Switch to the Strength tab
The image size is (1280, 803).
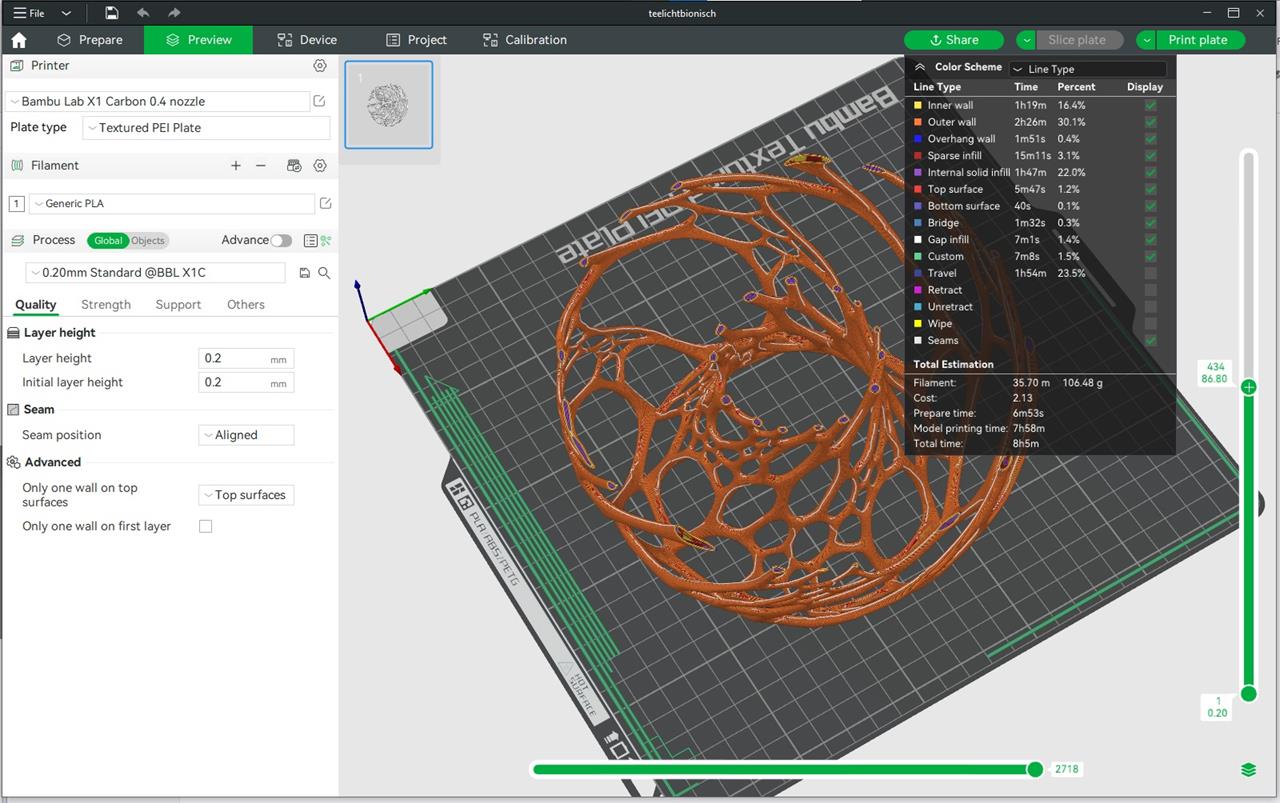tap(106, 305)
